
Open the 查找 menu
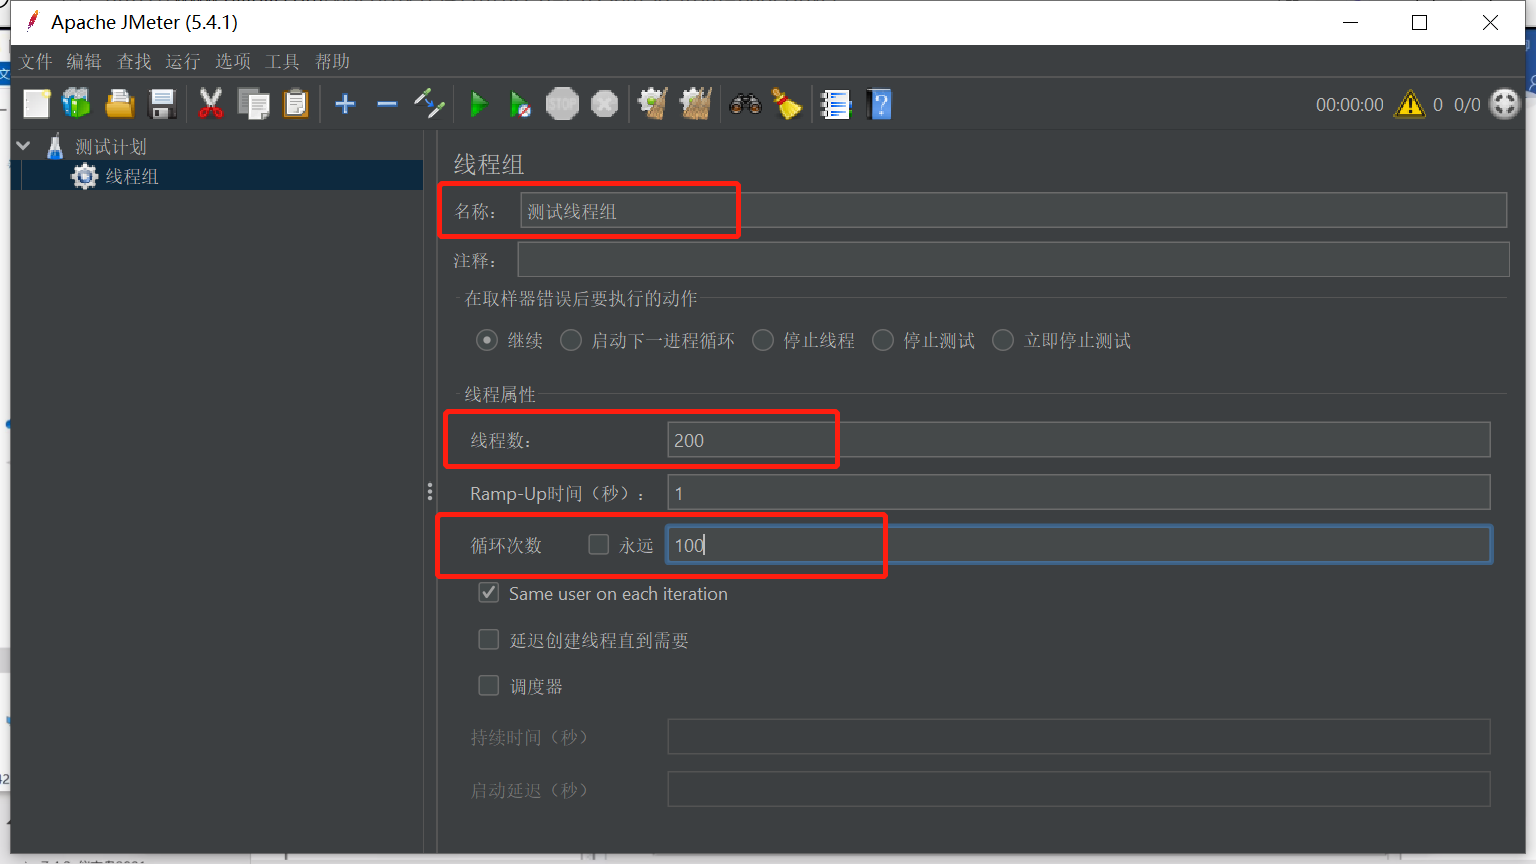[x=134, y=62]
